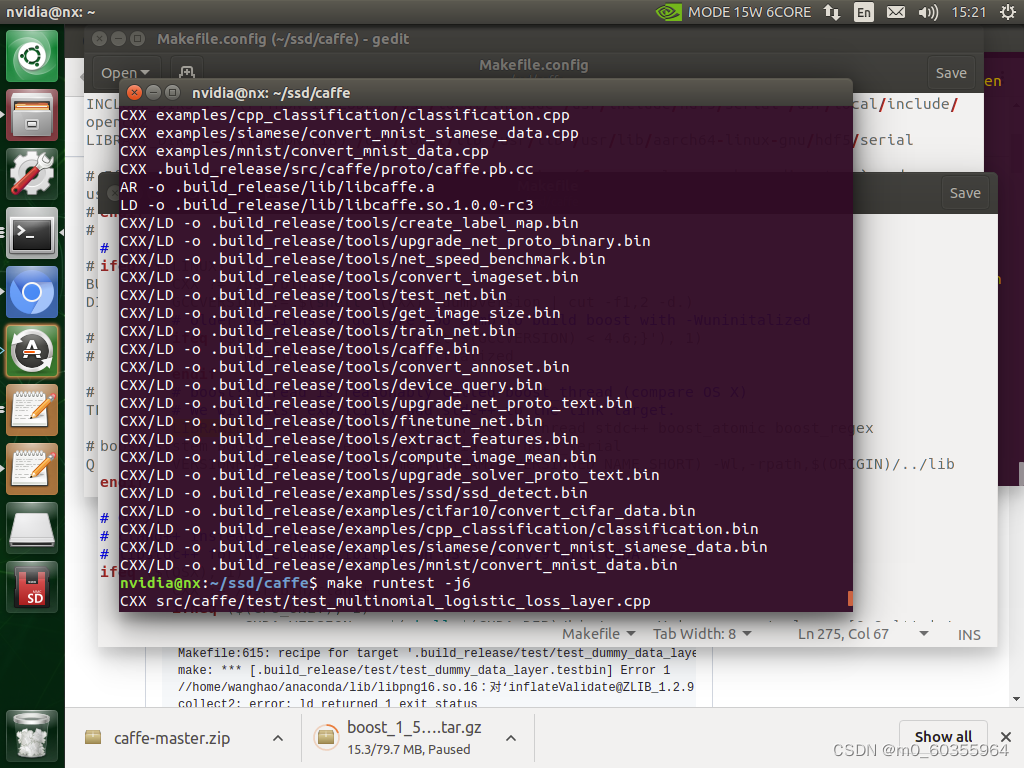
Task: Open sound volume indicator
Action: click(928, 12)
